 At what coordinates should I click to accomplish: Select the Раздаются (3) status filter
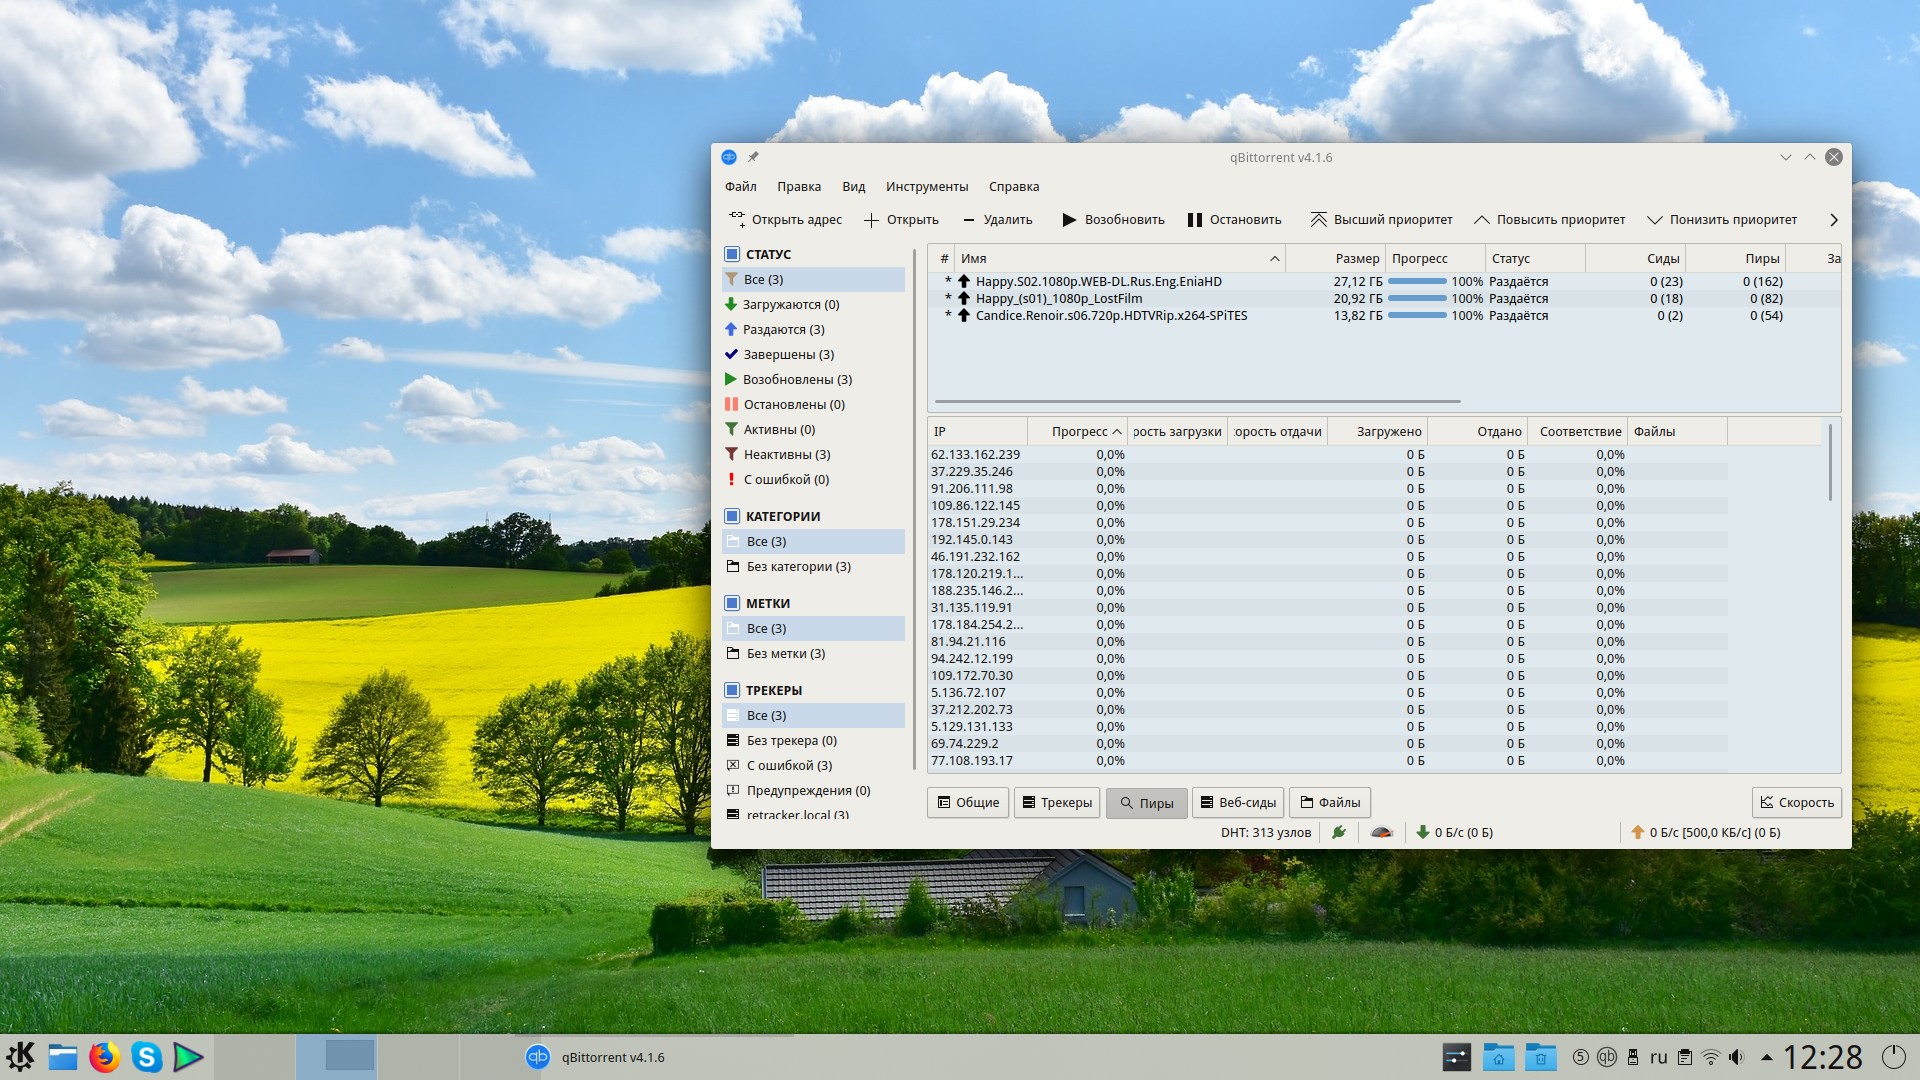(x=783, y=330)
